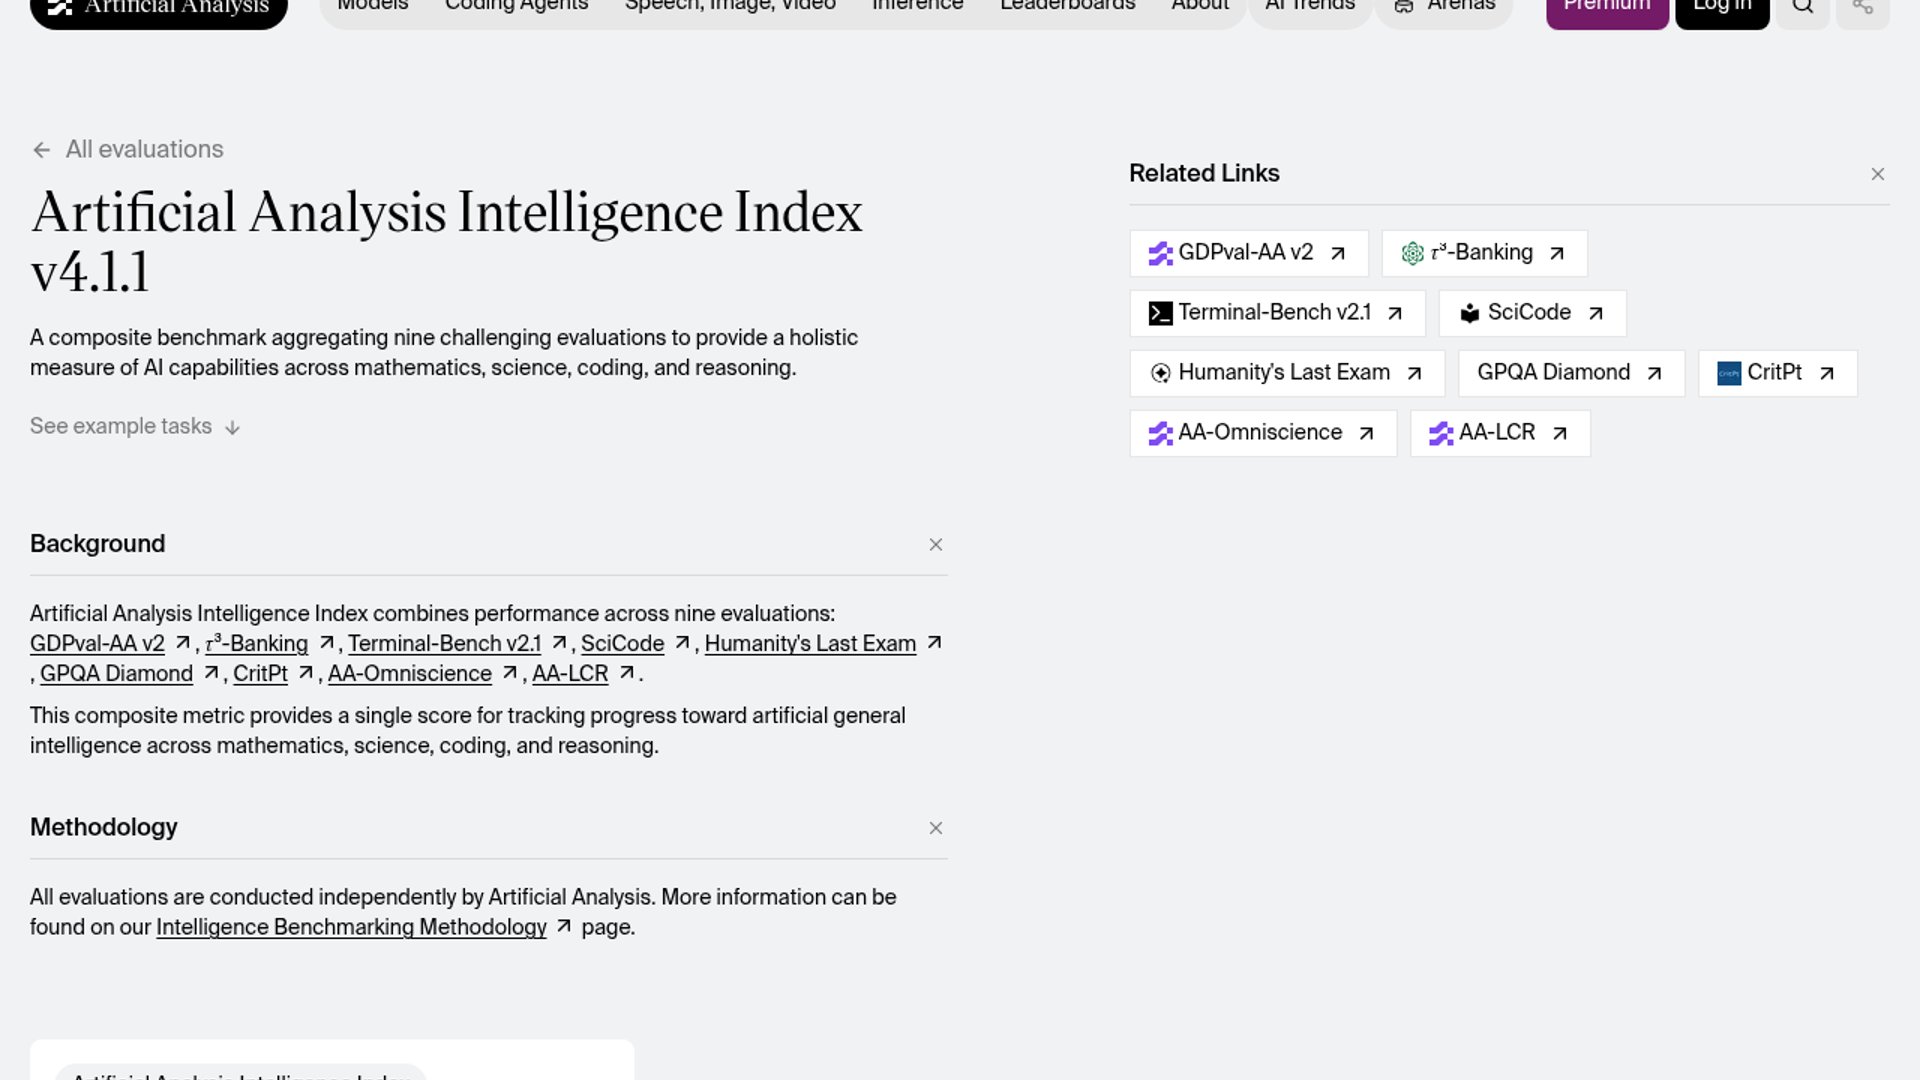Open GDPval-AA v2 related link chip
This screenshot has width=1920, height=1080.
click(x=1248, y=253)
